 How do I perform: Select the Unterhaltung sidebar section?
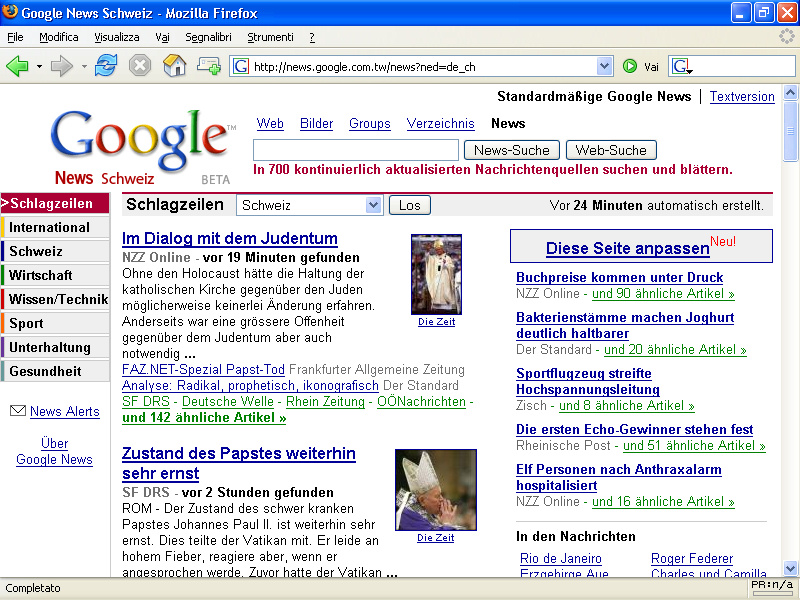pos(55,347)
